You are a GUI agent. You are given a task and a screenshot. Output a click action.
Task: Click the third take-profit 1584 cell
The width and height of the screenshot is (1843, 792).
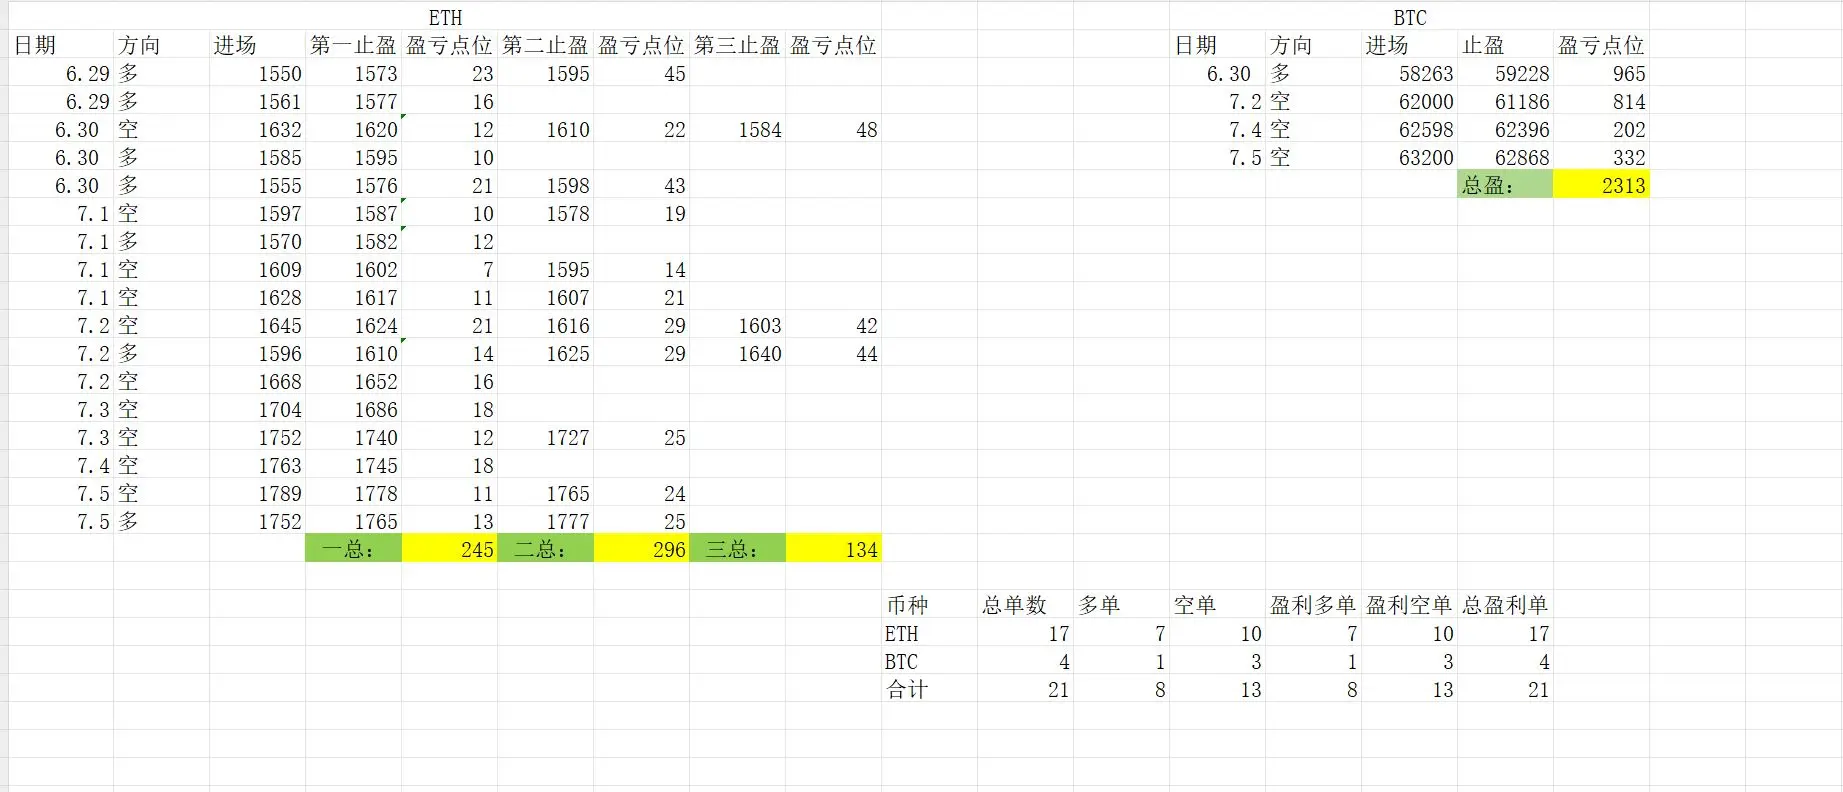[737, 129]
